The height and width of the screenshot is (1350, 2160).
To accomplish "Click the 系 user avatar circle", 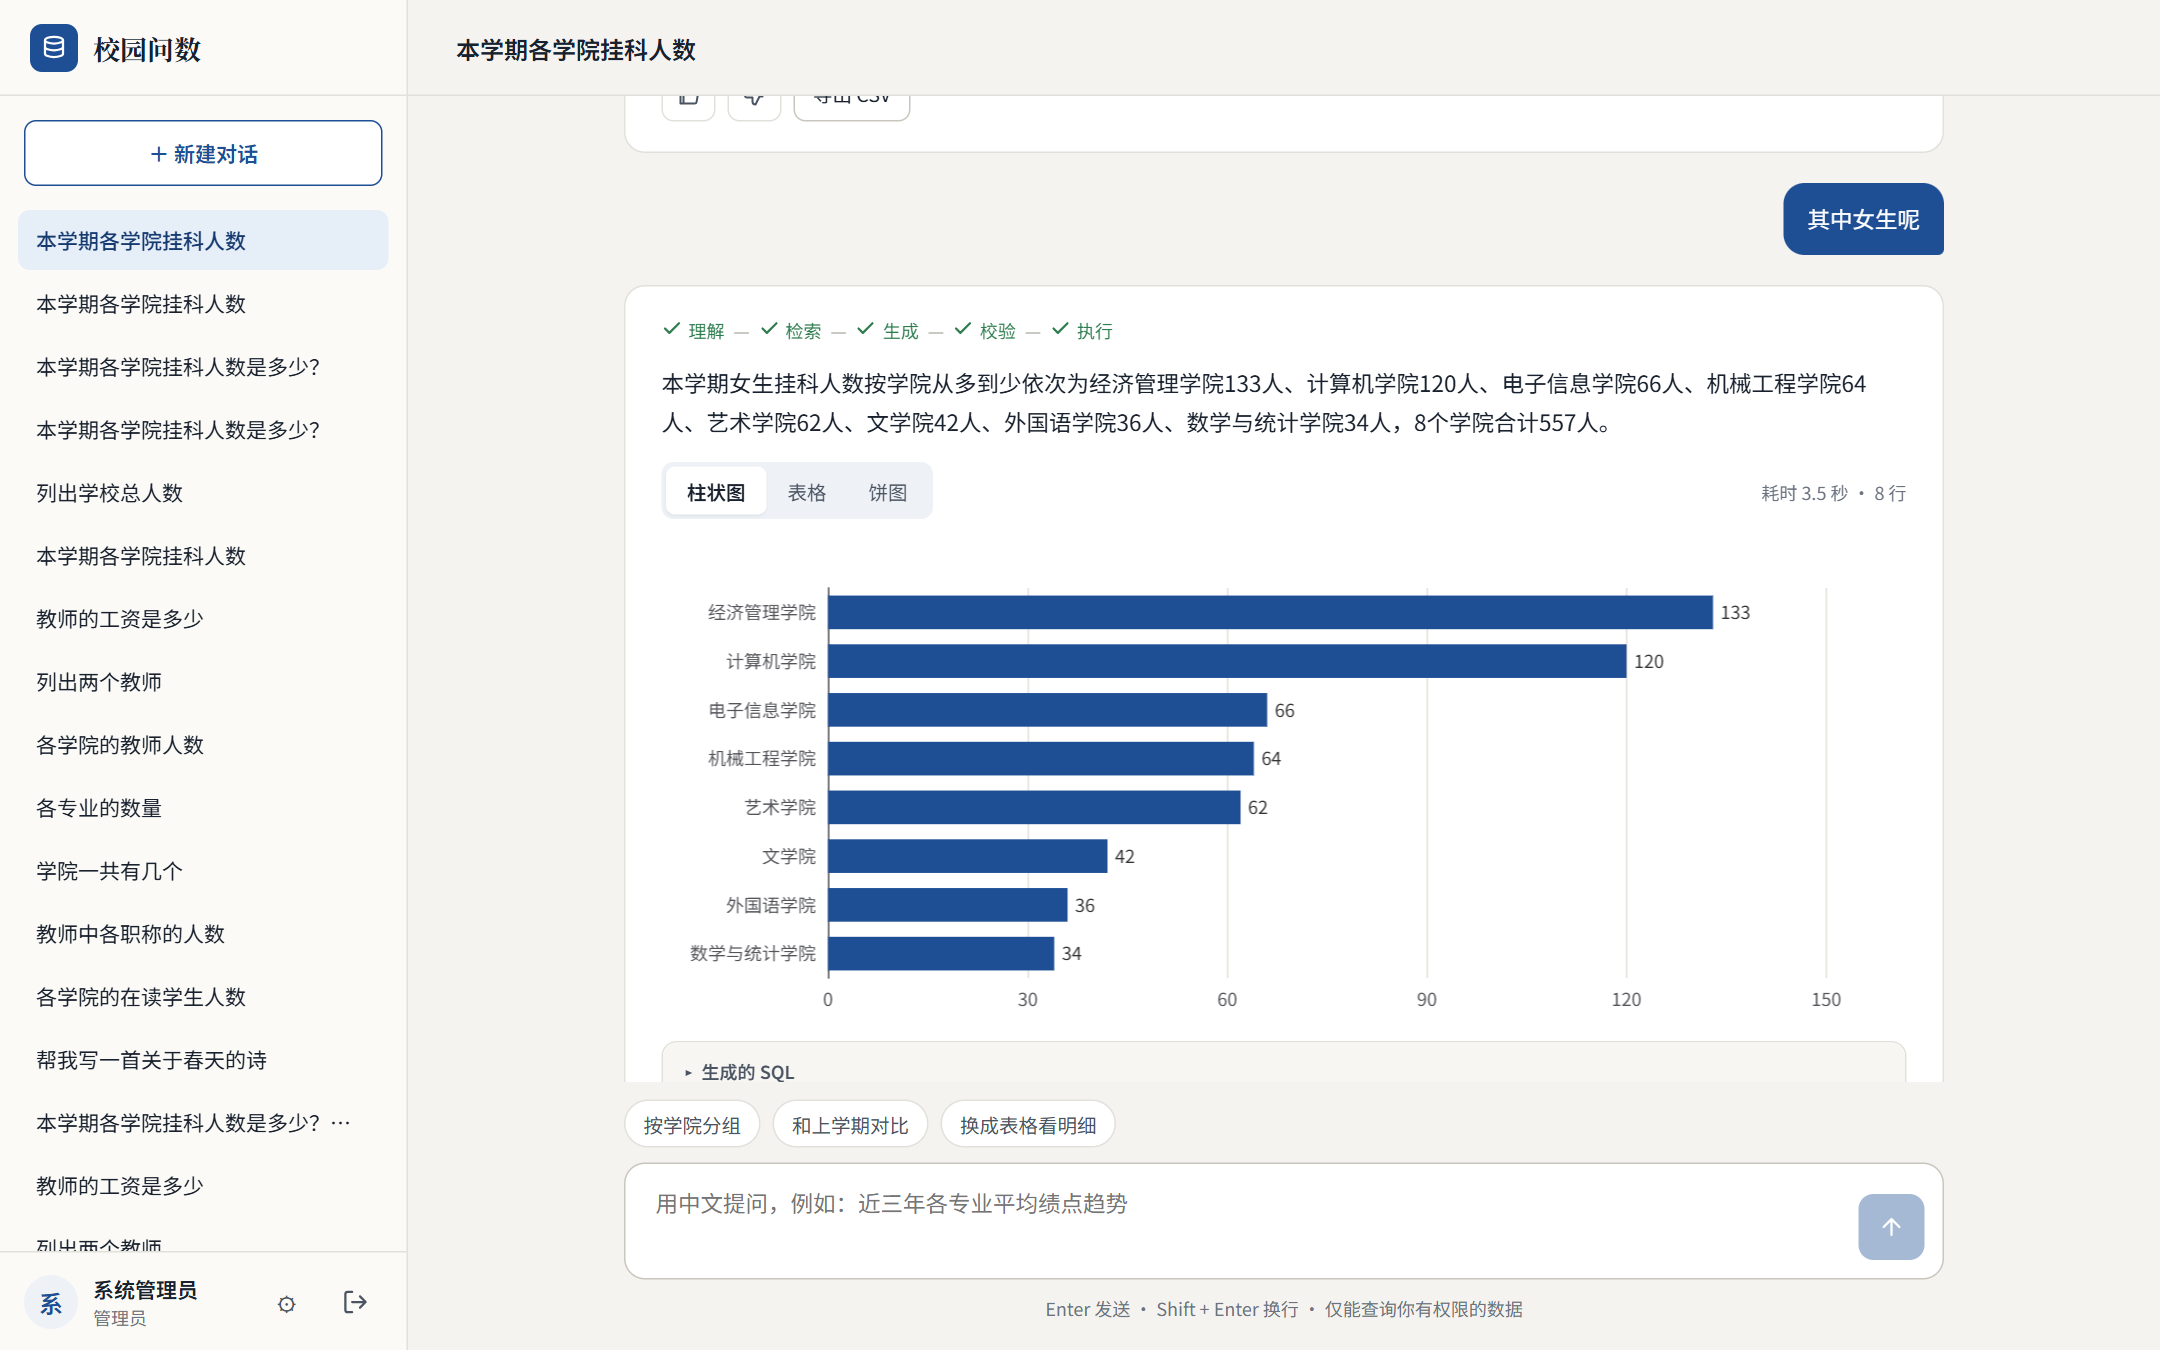I will click(51, 1303).
